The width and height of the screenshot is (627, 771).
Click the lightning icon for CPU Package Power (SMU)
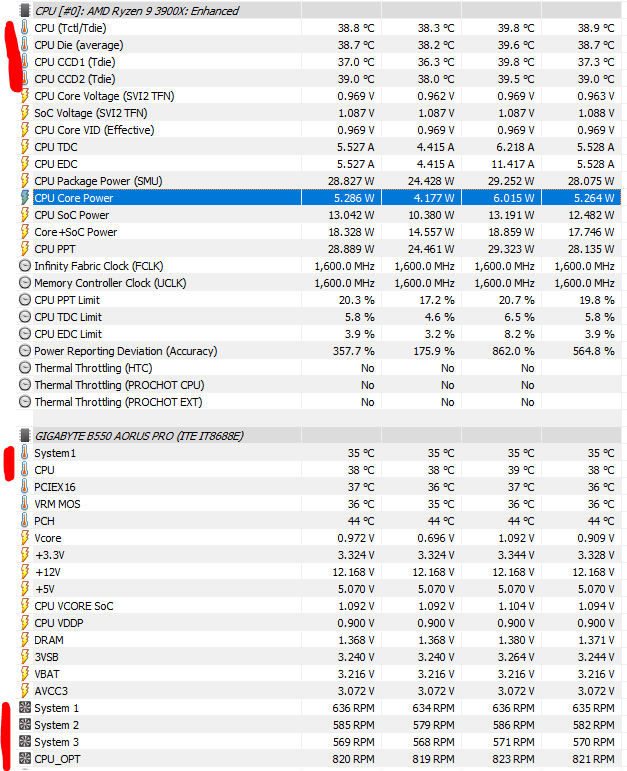25,180
